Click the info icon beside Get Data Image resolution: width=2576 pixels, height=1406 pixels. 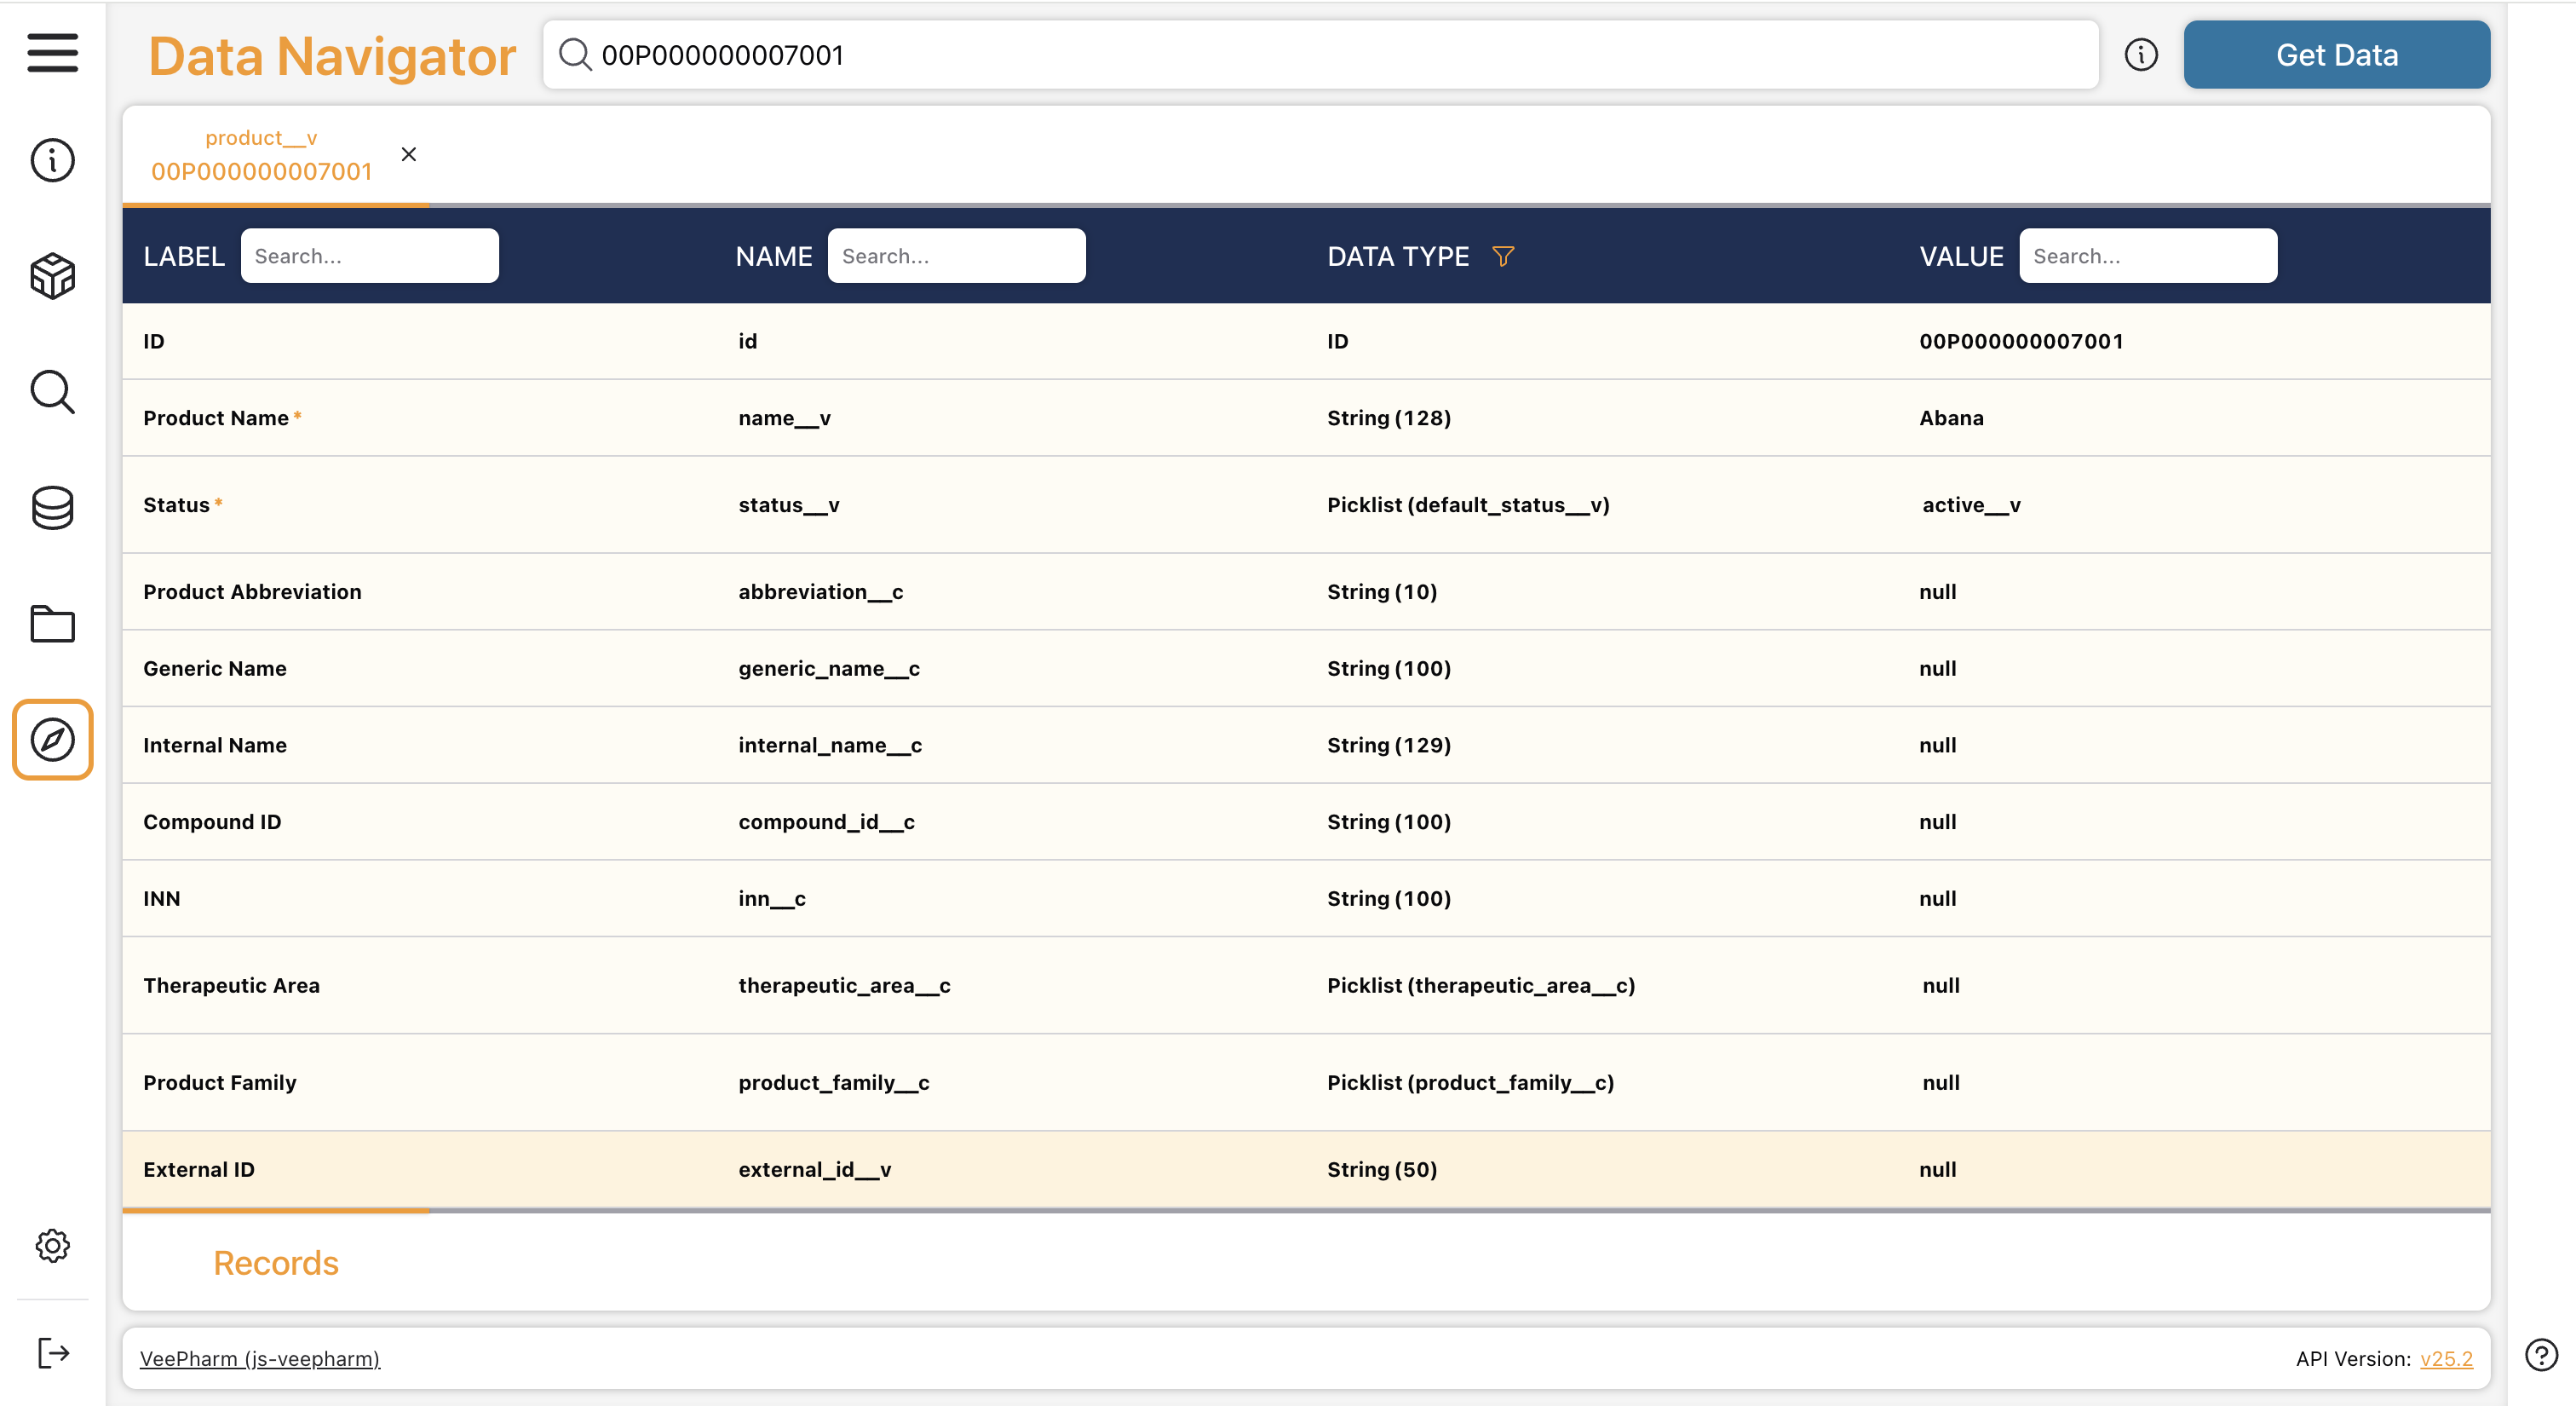pyautogui.click(x=2140, y=55)
